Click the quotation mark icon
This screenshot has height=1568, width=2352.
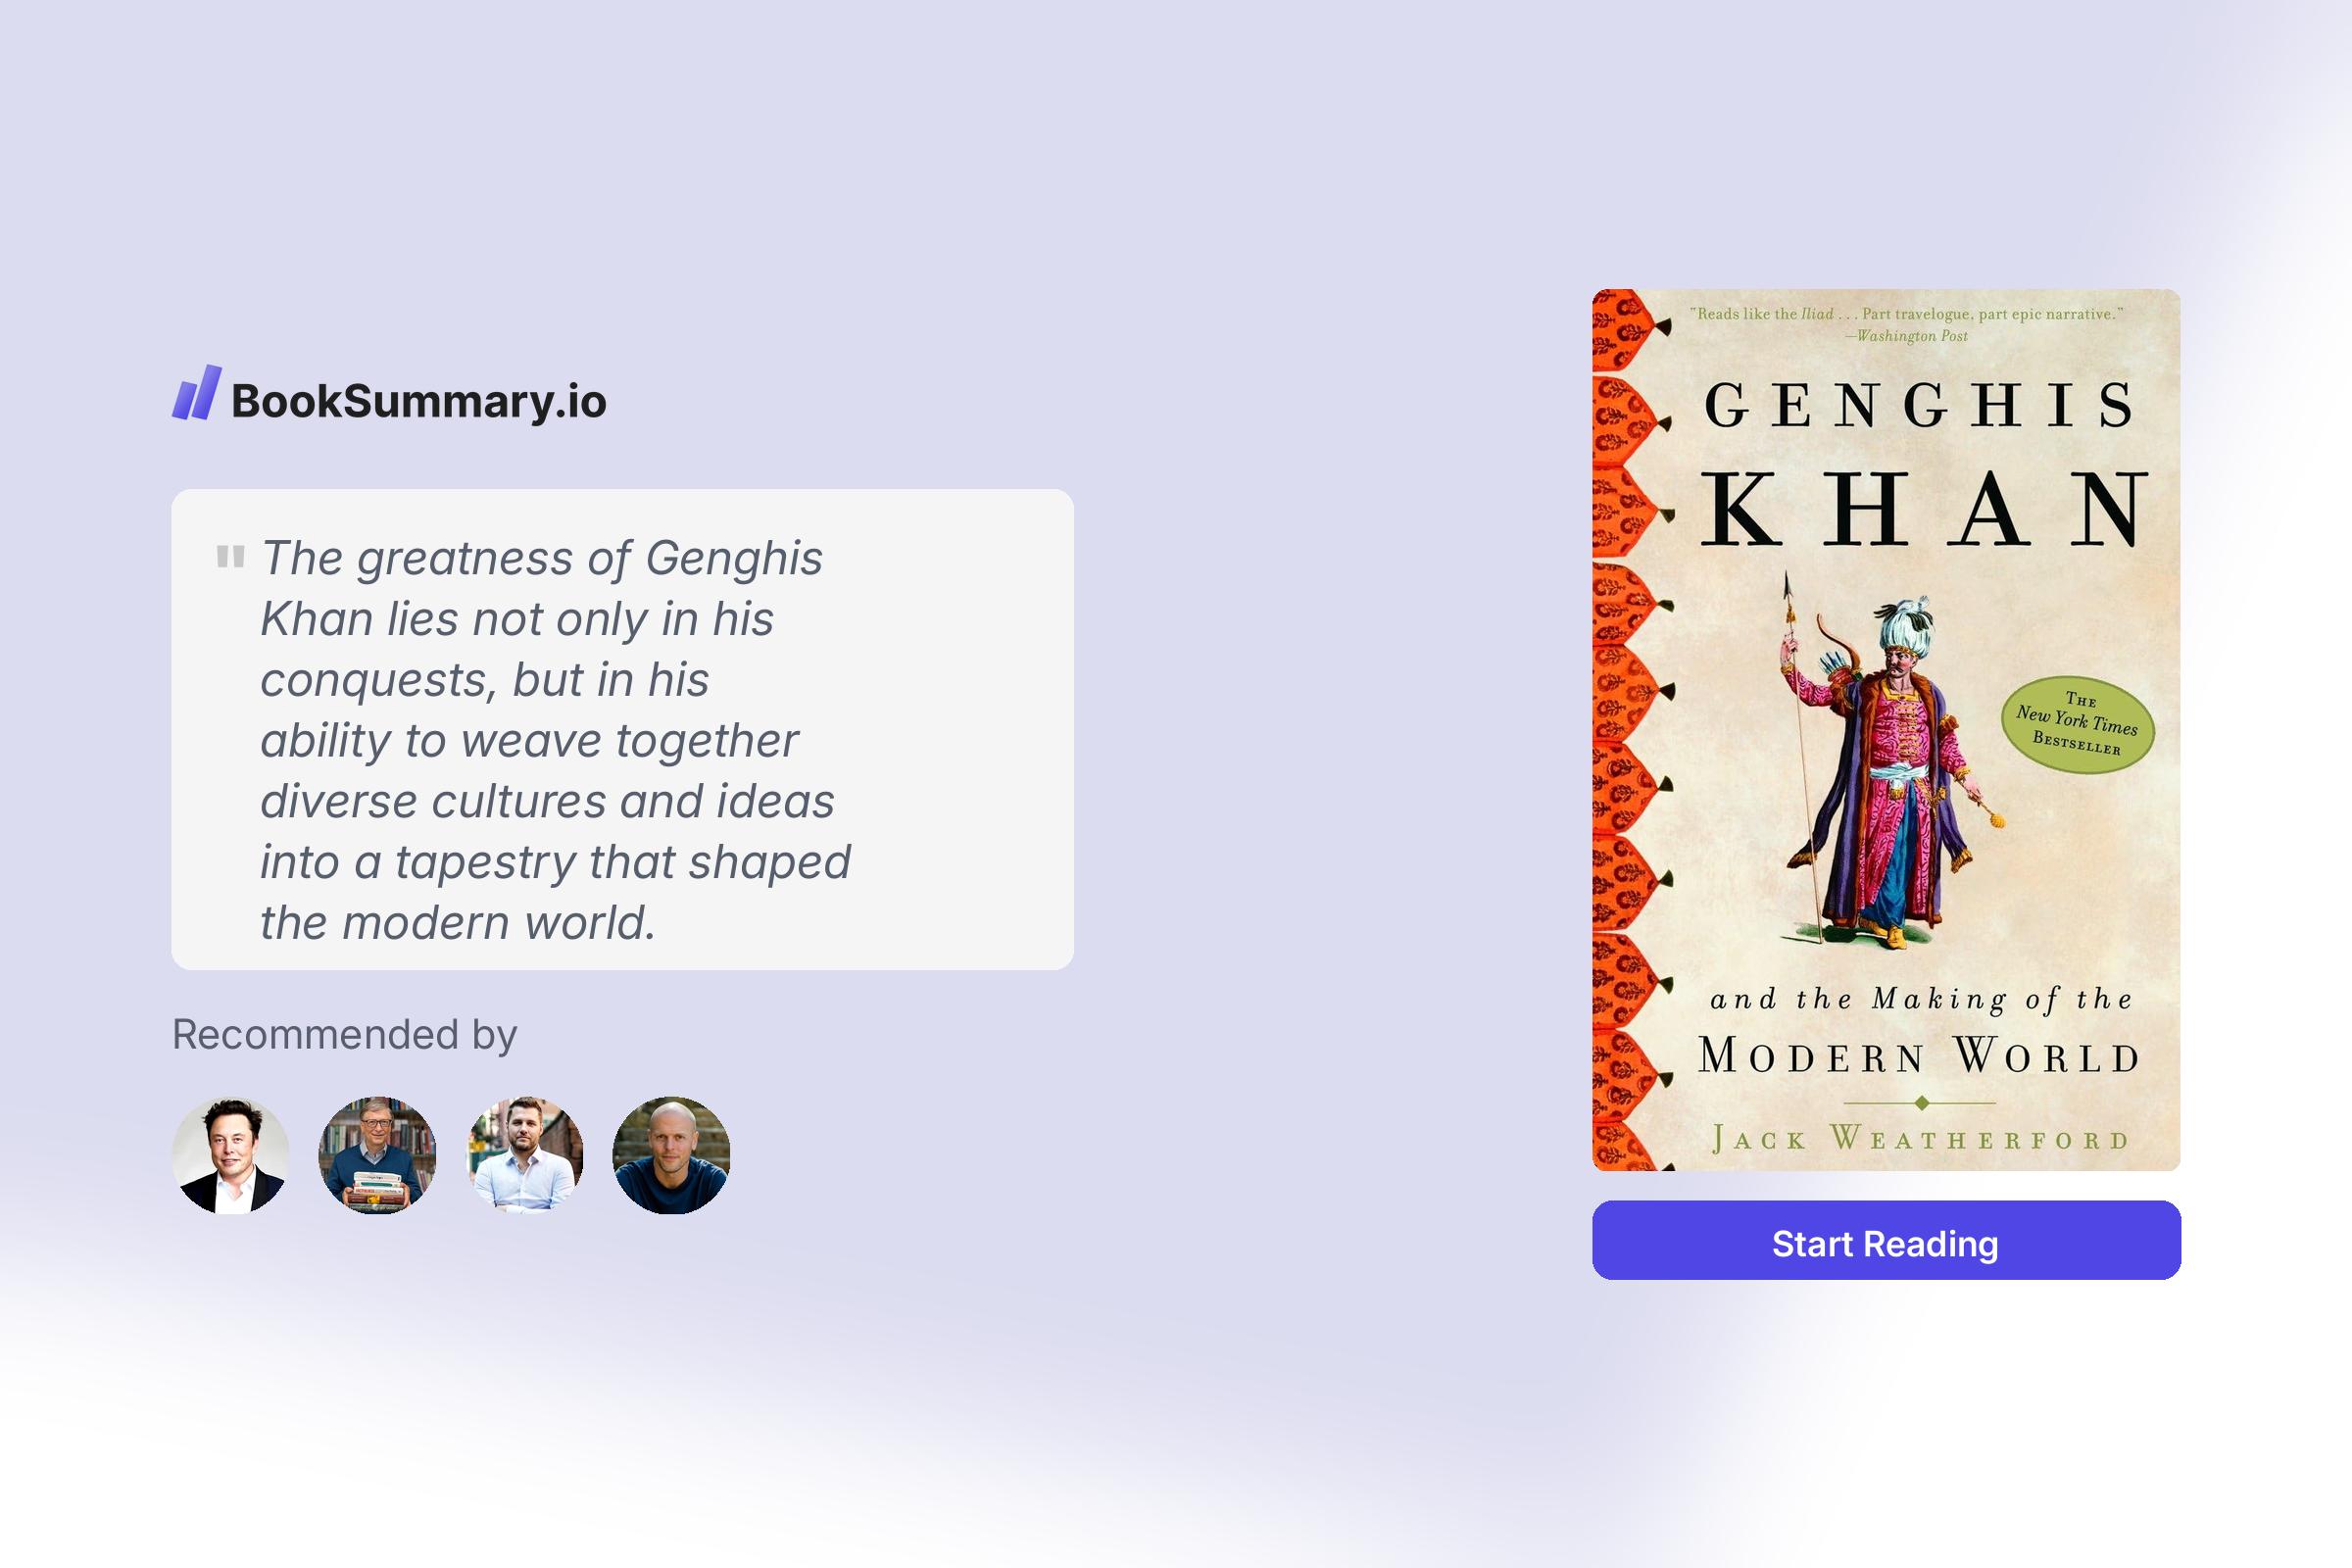[x=228, y=557]
